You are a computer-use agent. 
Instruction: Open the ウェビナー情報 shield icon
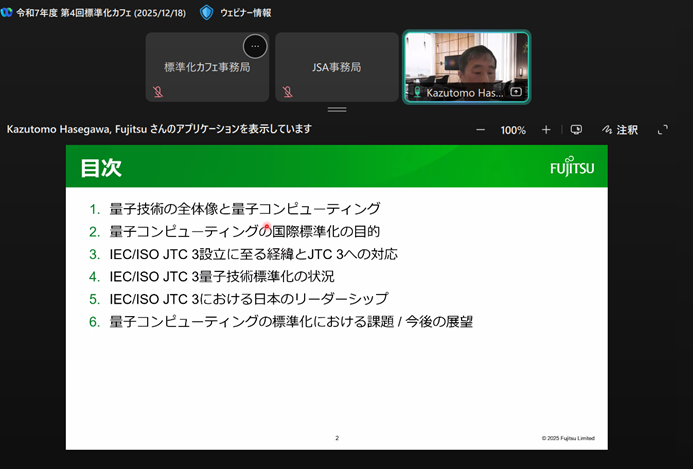click(206, 12)
